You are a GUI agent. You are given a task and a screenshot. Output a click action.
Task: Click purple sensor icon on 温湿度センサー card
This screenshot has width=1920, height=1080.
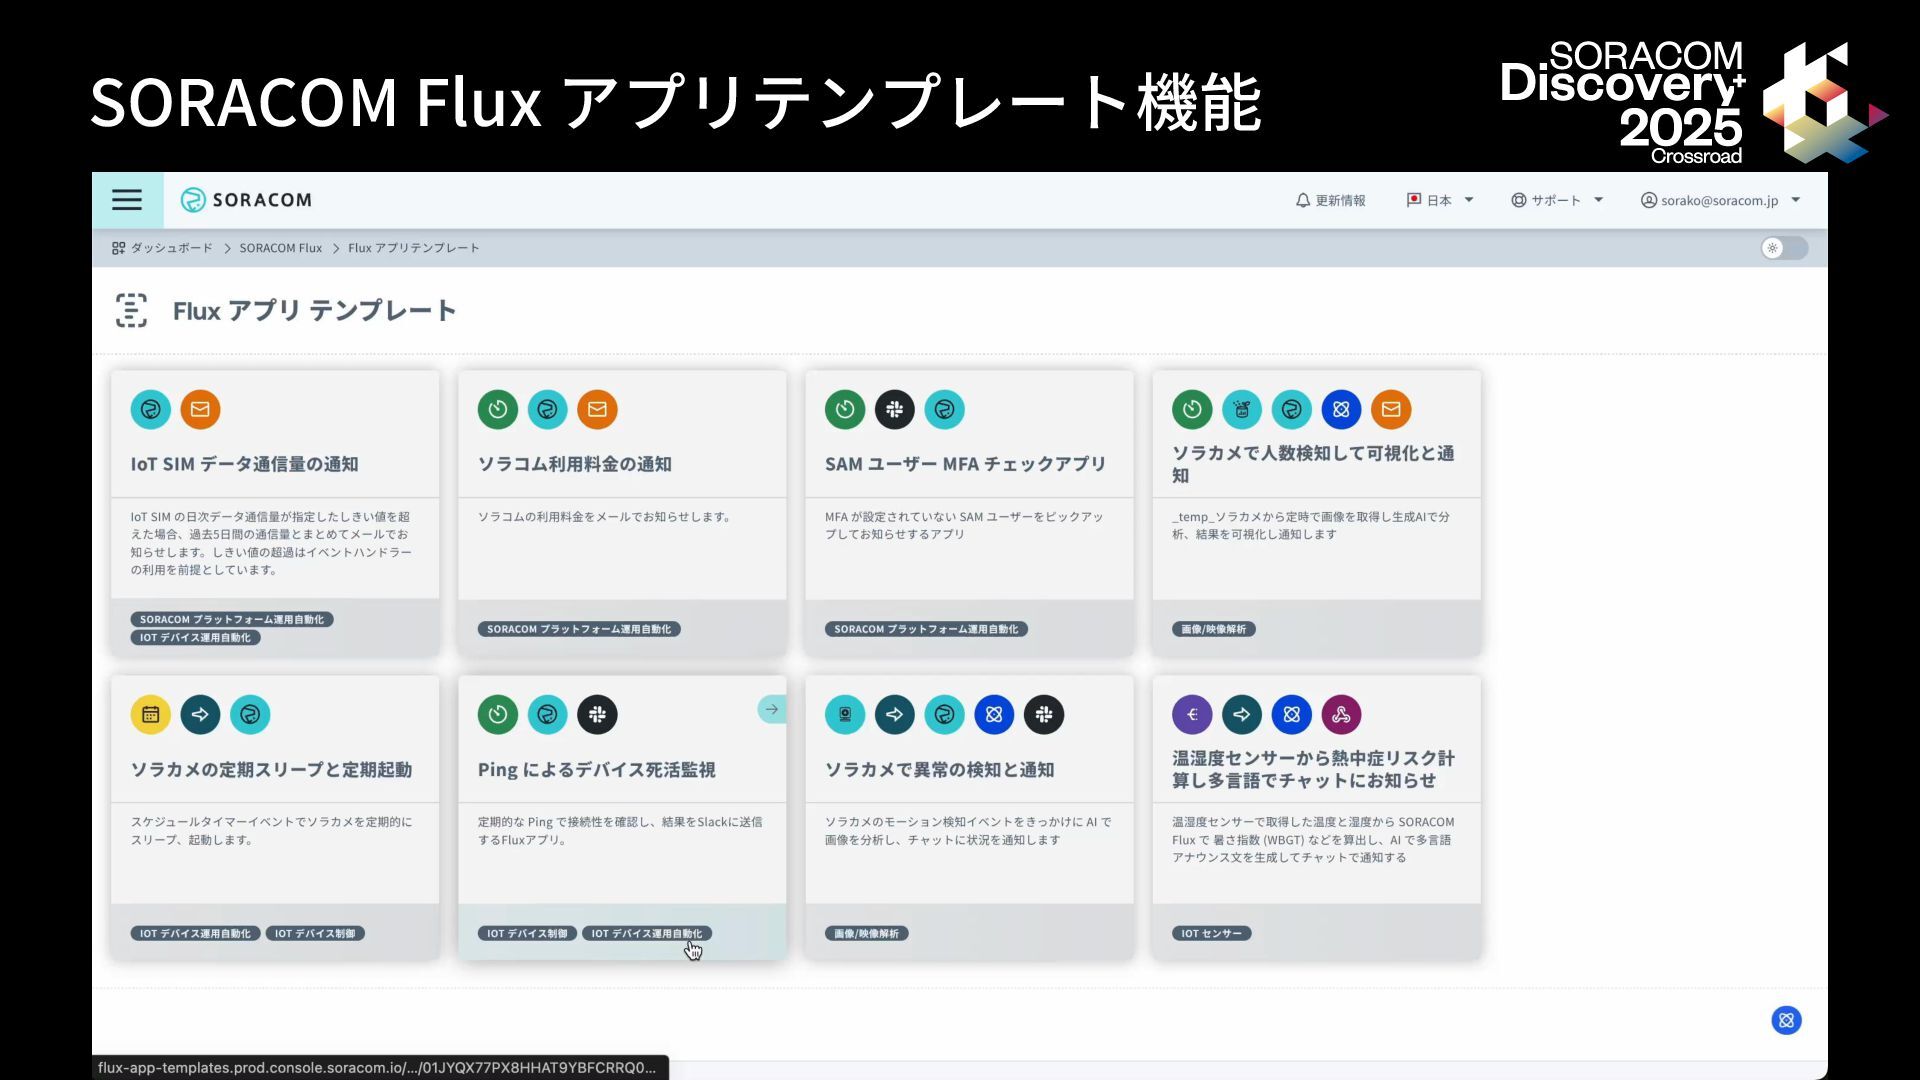coord(1192,714)
